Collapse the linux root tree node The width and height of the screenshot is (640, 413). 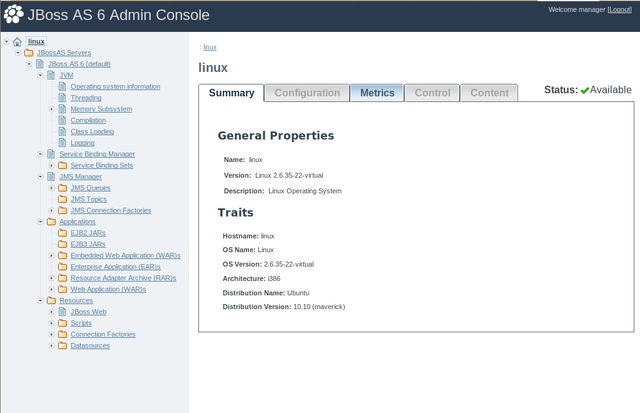[x=7, y=41]
